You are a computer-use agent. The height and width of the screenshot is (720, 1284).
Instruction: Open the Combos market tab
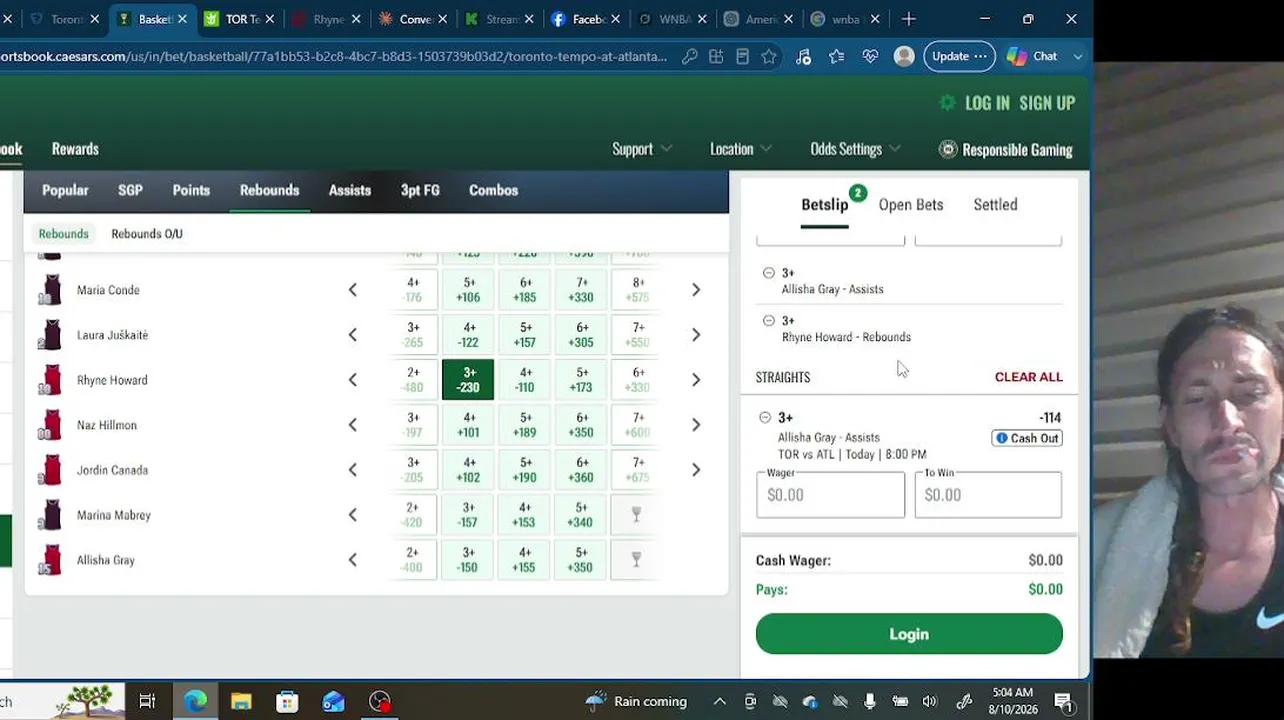[x=494, y=190]
